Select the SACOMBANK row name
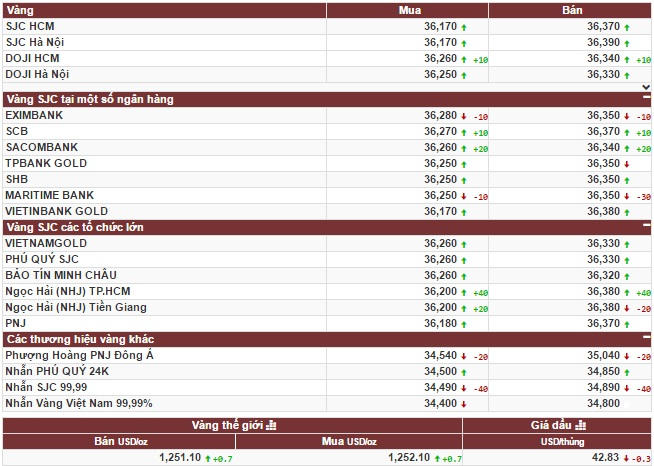 36,147
